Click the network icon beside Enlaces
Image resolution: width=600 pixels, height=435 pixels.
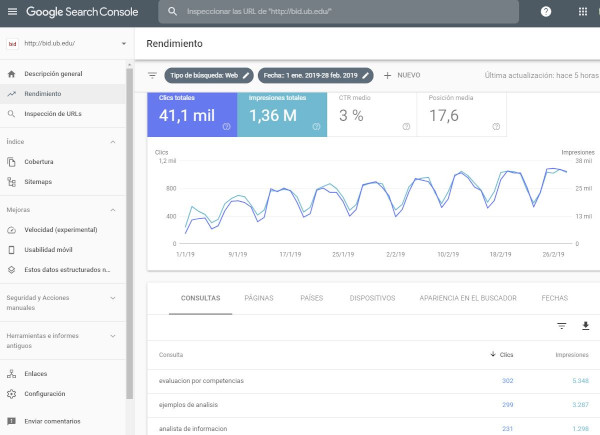(x=11, y=374)
